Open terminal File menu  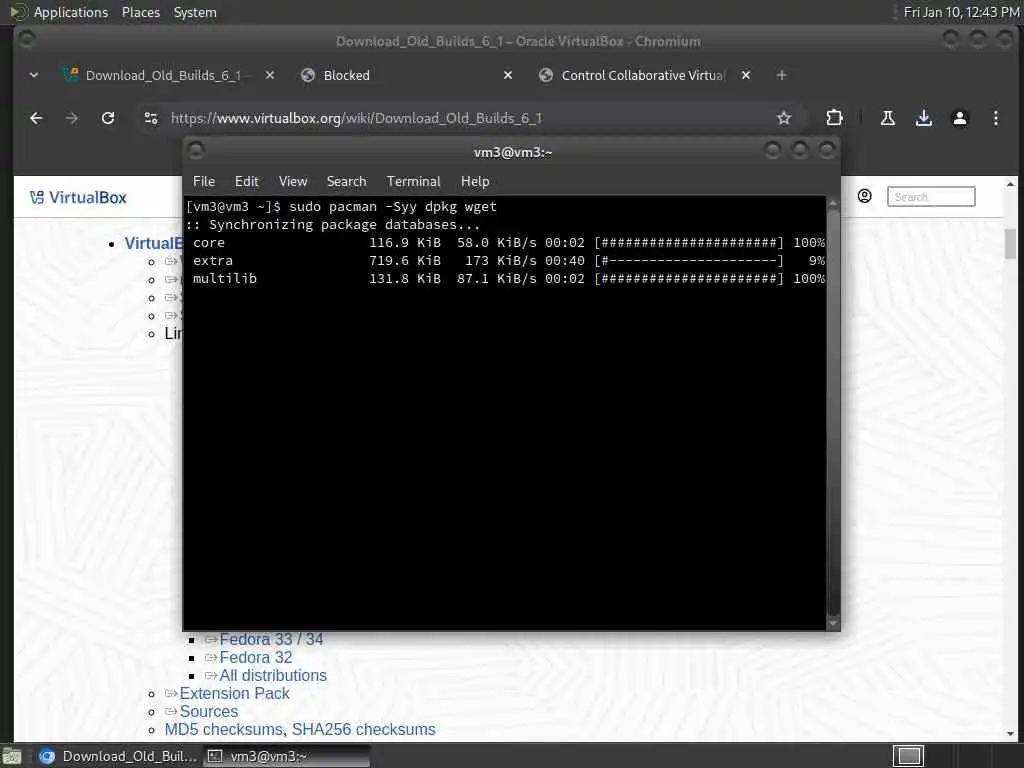click(204, 182)
